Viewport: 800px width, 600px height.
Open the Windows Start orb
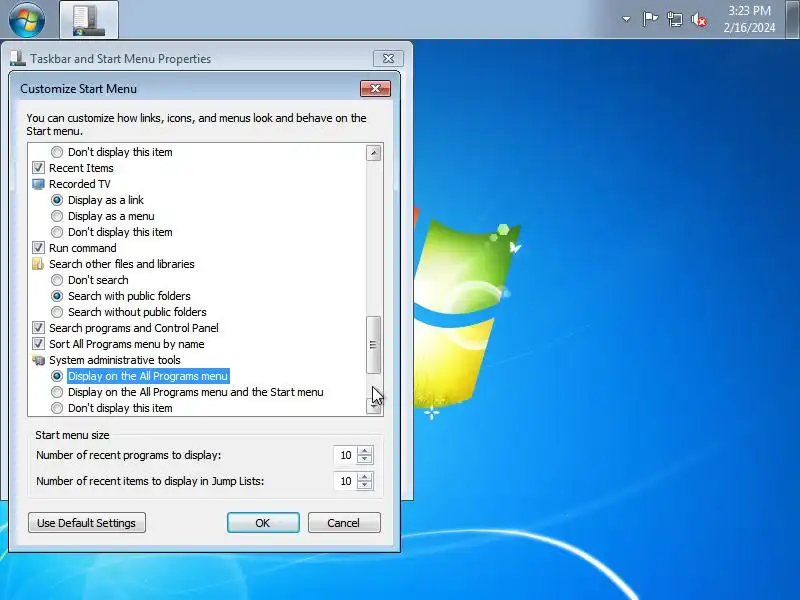coord(27,19)
